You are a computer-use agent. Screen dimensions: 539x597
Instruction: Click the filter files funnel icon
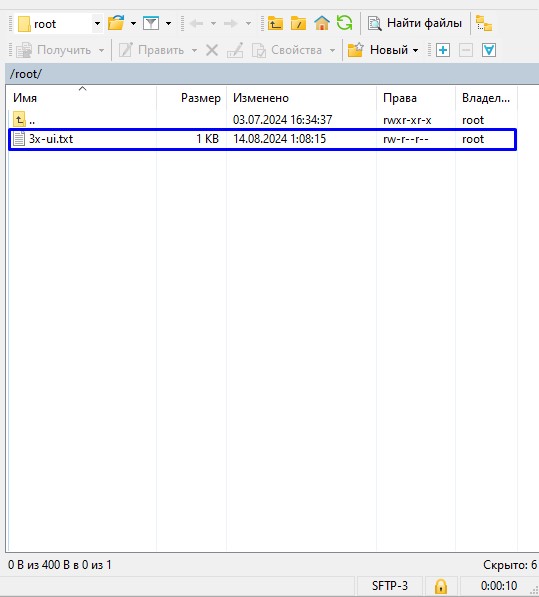click(151, 24)
